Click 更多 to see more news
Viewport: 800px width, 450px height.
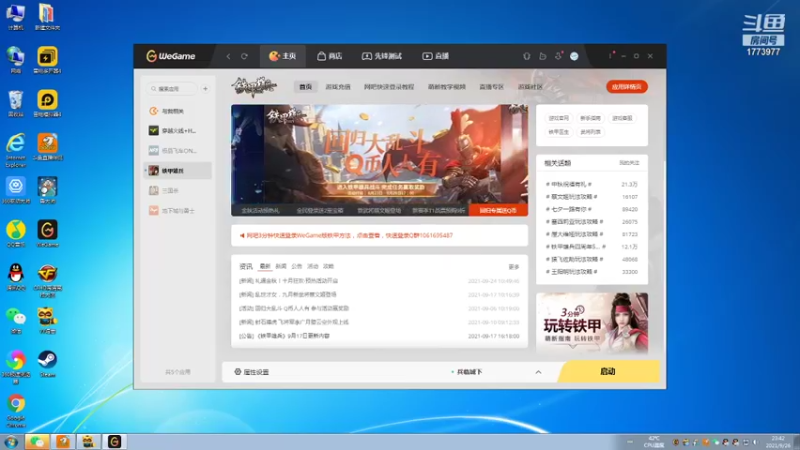click(514, 267)
